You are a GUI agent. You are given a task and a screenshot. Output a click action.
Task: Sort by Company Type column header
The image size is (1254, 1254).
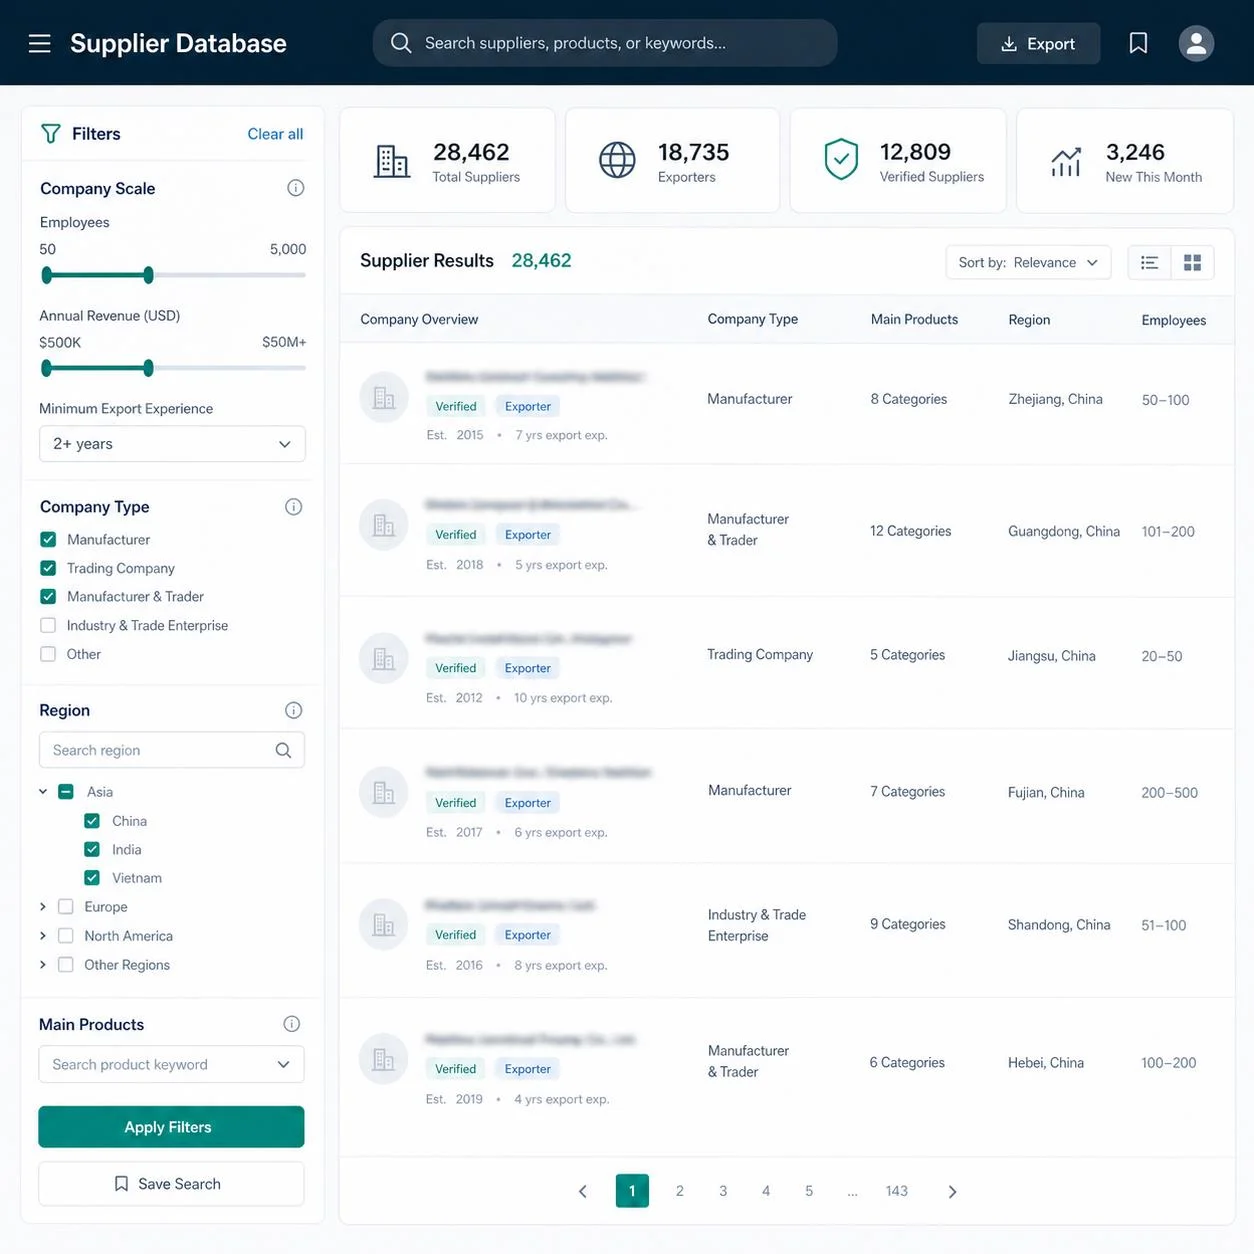pyautogui.click(x=753, y=319)
